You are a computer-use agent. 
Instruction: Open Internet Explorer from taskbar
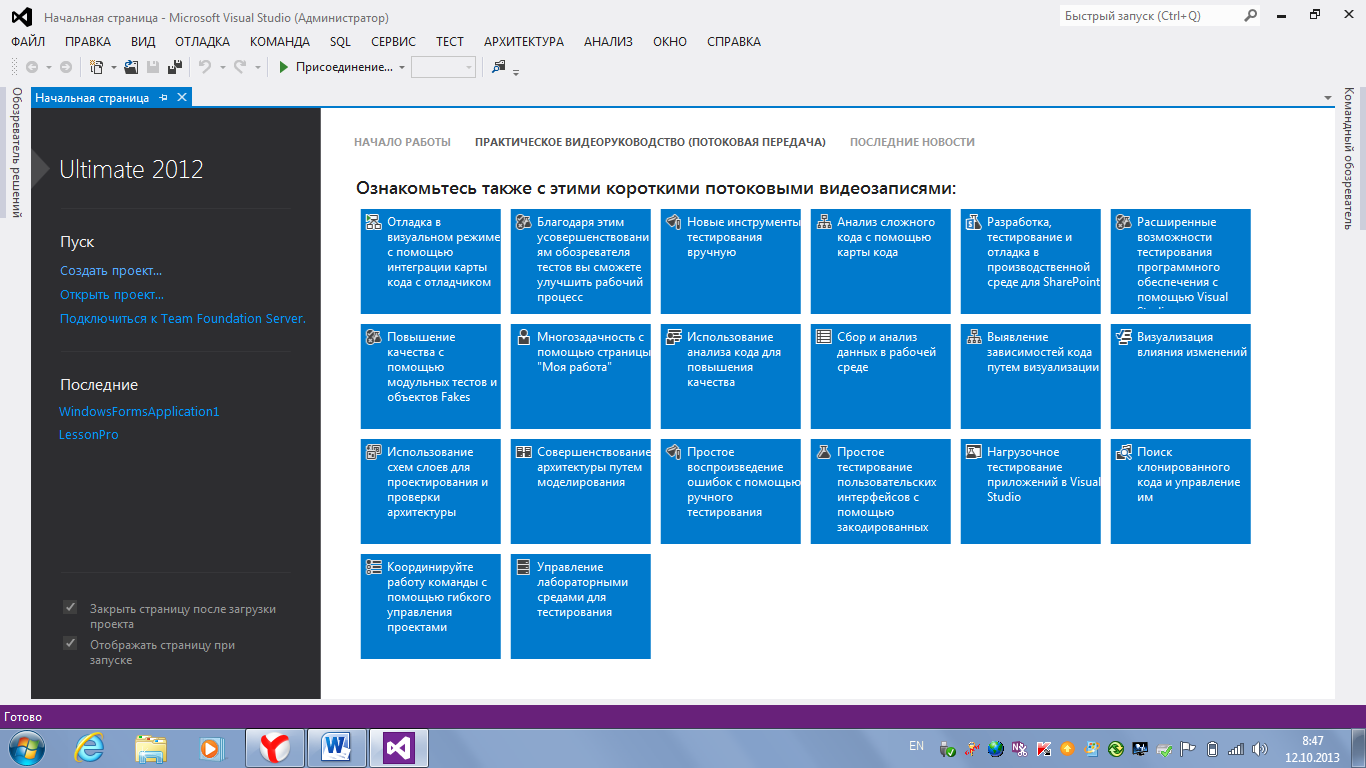tap(89, 747)
